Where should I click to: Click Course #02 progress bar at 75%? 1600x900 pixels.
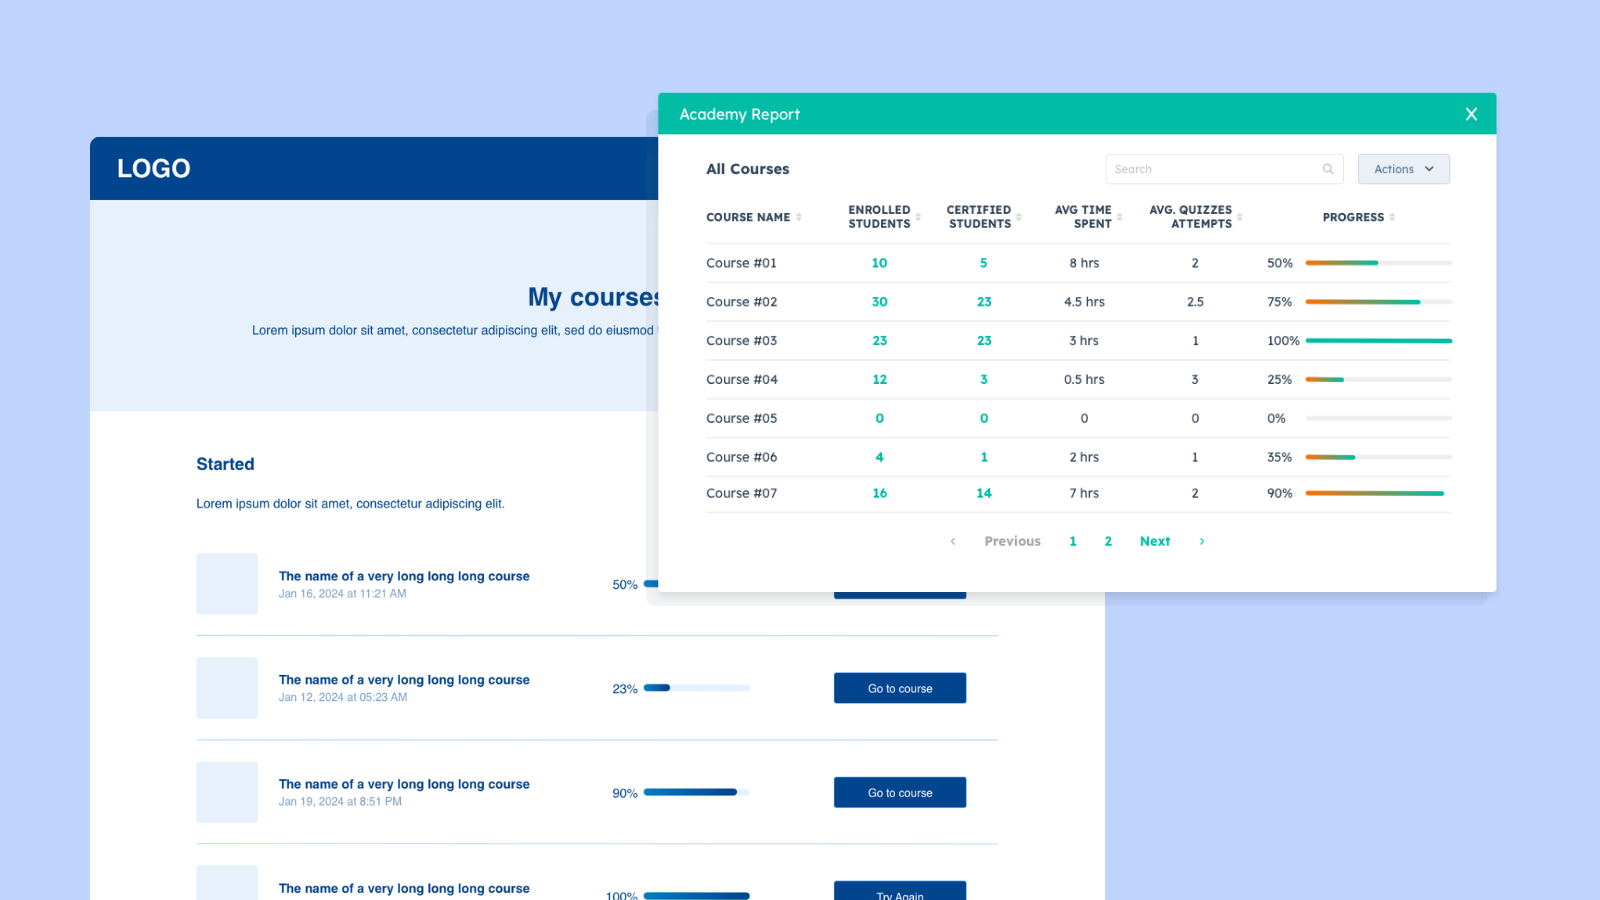pos(1378,302)
